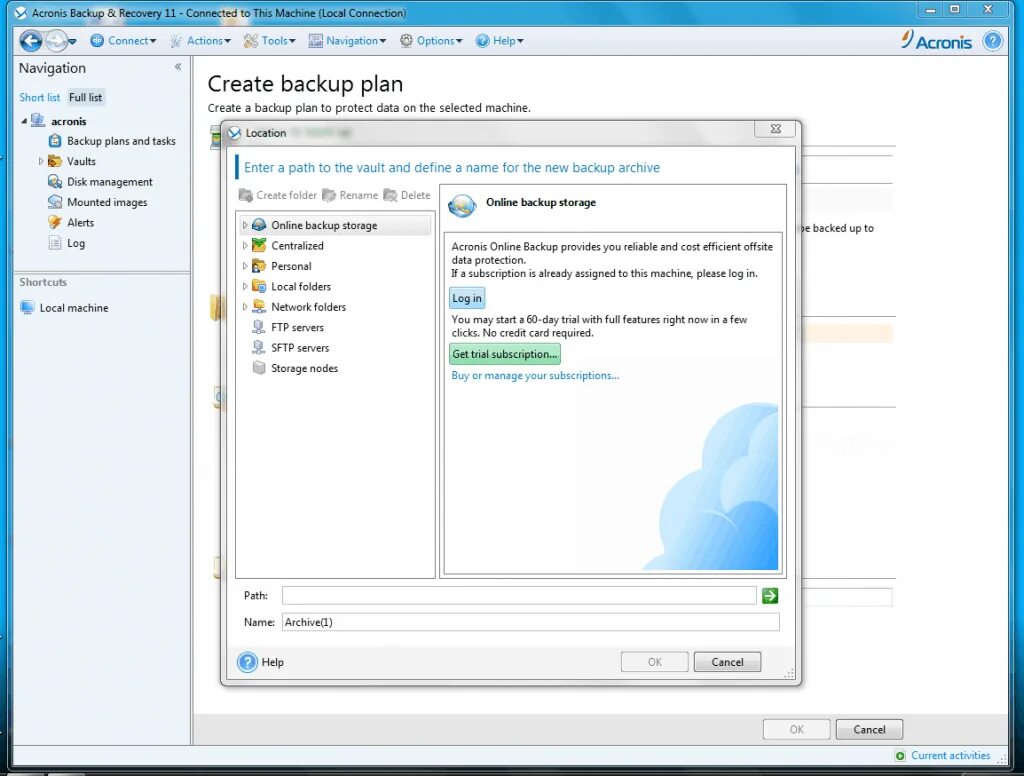Select Storage nodes text in location tree
Screen dimensions: 1024x776
(x=304, y=368)
